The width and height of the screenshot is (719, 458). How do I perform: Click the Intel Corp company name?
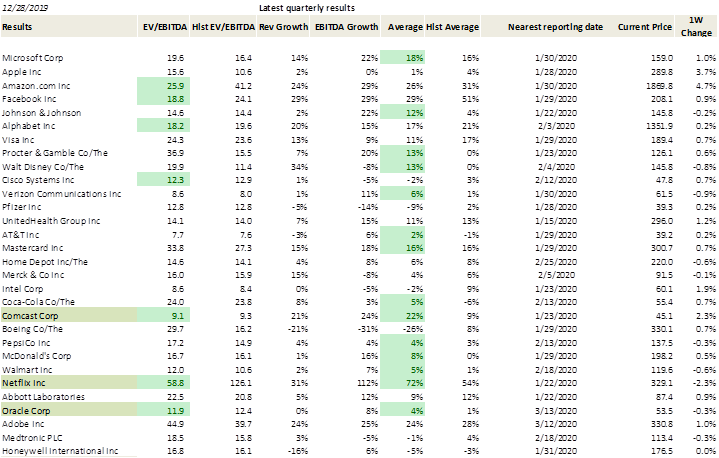click(22, 289)
